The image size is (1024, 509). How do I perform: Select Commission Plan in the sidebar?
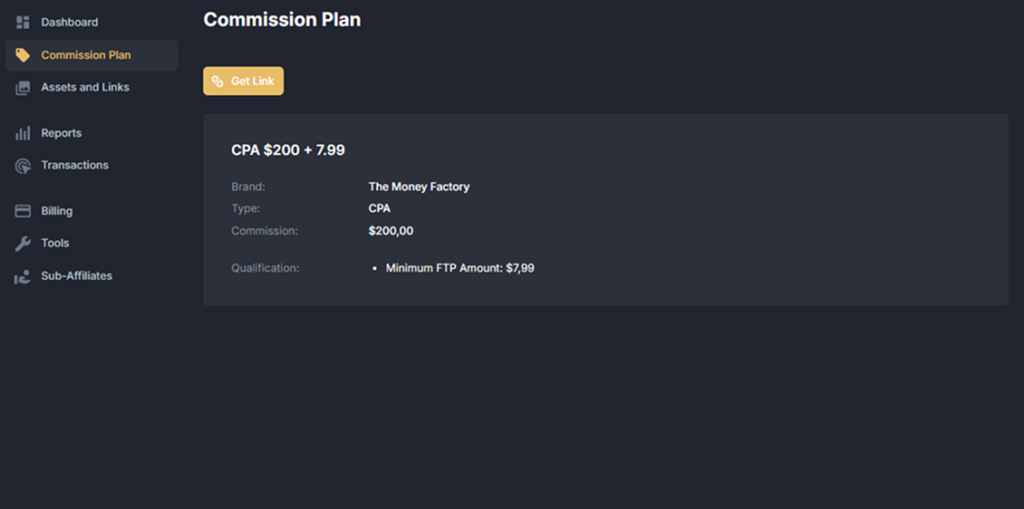tap(85, 55)
